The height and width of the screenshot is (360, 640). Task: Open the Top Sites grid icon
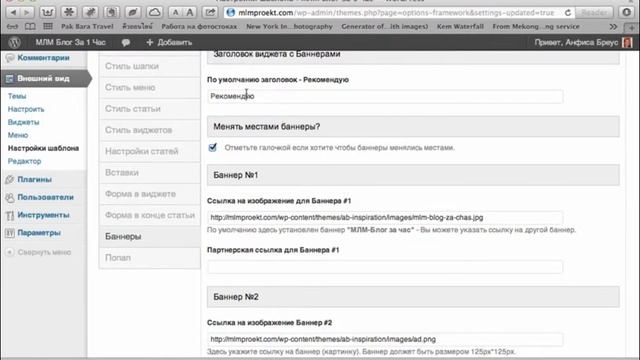tap(48, 27)
